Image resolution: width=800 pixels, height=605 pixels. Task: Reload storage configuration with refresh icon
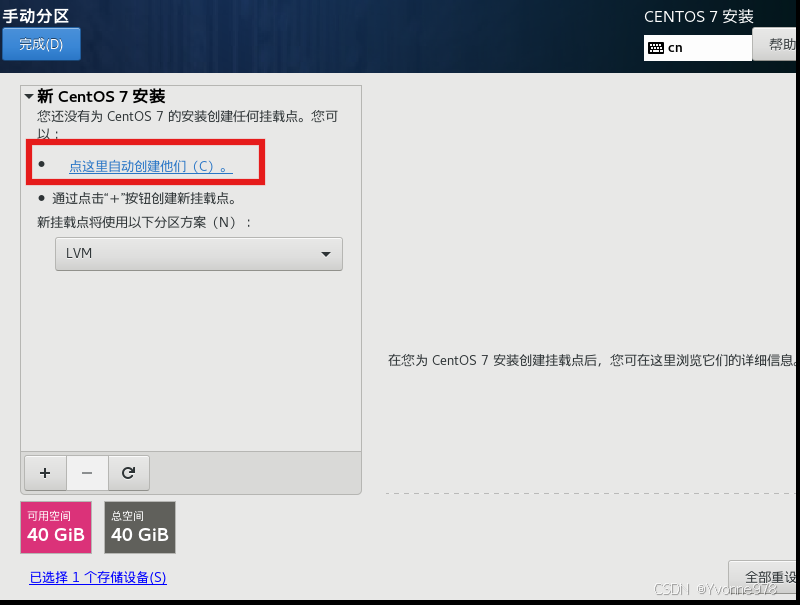(x=129, y=473)
